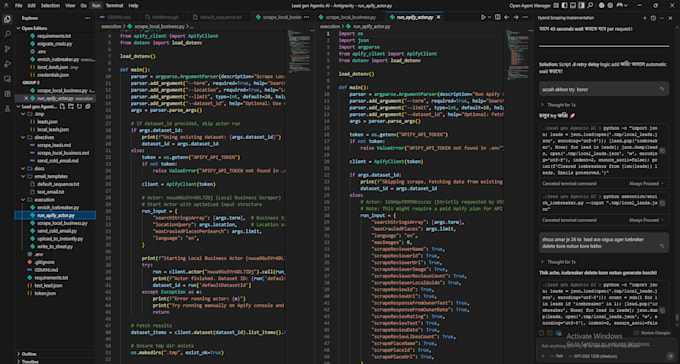This screenshot has height=364, width=680.
Task: Refresh the explorer file tree
Action: (x=80, y=106)
